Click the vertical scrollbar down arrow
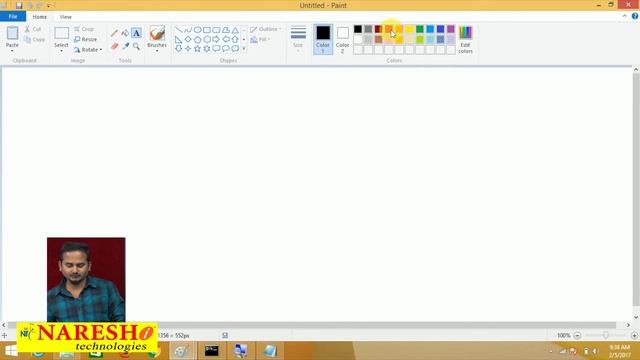640x360 pixels. pyautogui.click(x=636, y=318)
